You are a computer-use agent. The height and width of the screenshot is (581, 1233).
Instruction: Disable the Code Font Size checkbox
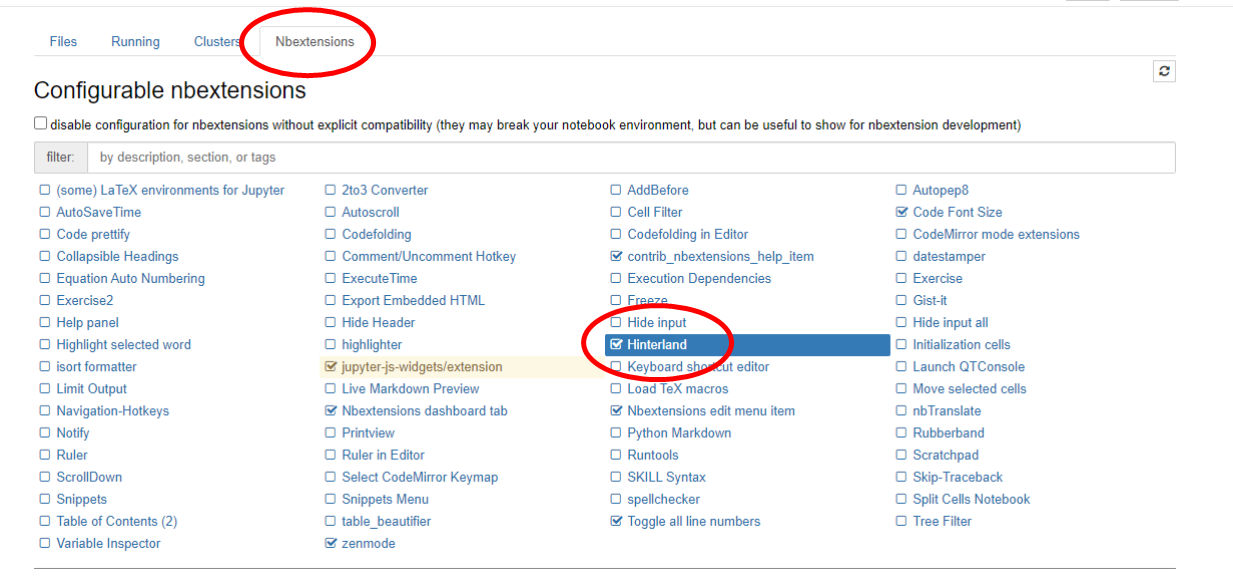click(x=902, y=212)
